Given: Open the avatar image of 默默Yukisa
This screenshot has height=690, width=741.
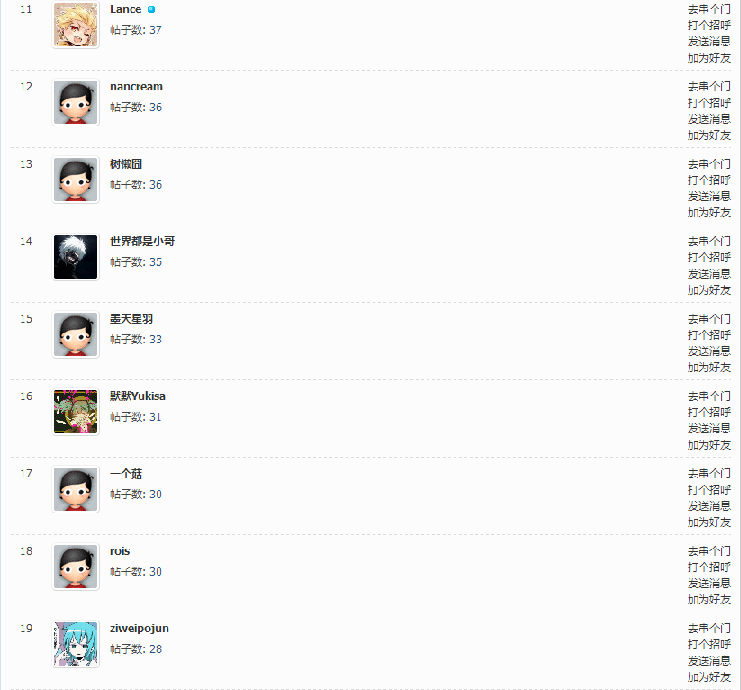Looking at the screenshot, I should (76, 412).
